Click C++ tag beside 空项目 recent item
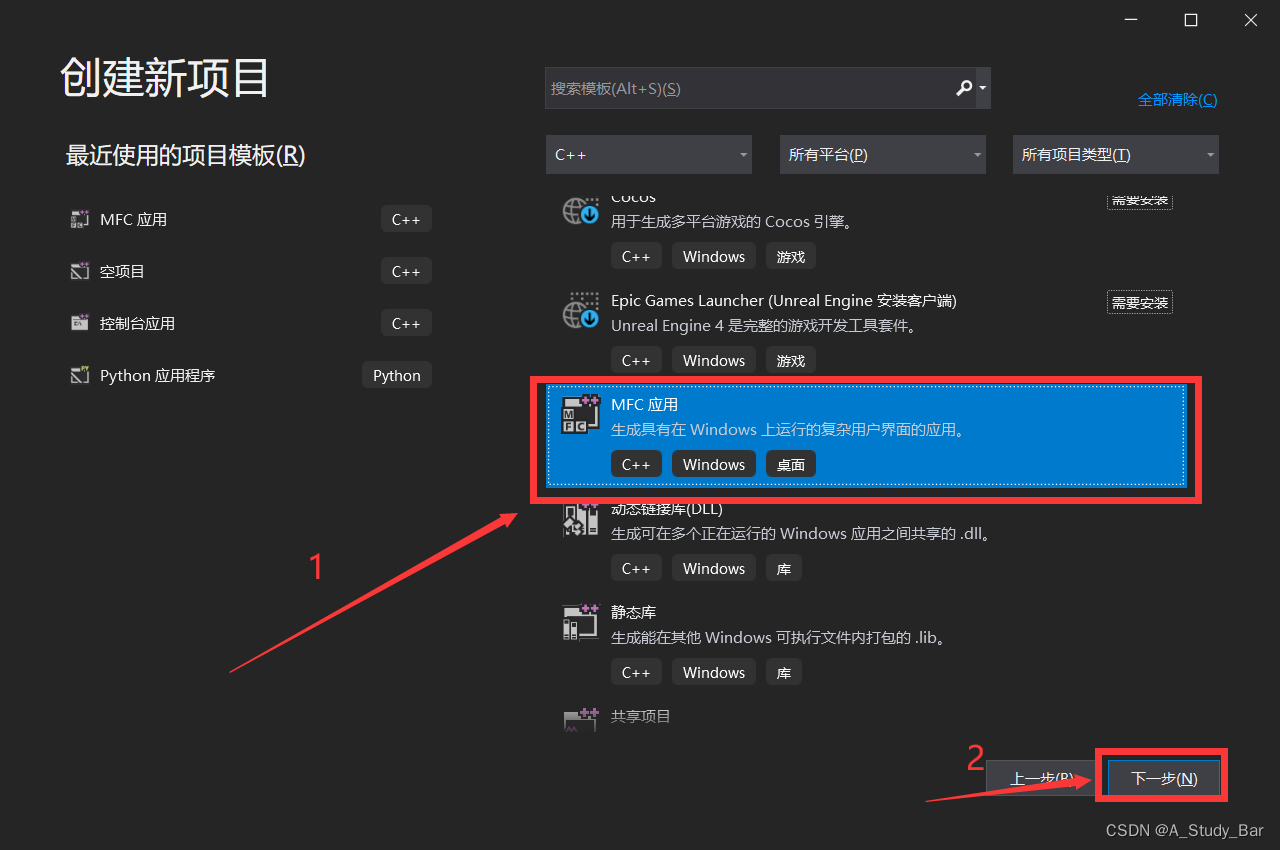 pyautogui.click(x=406, y=271)
